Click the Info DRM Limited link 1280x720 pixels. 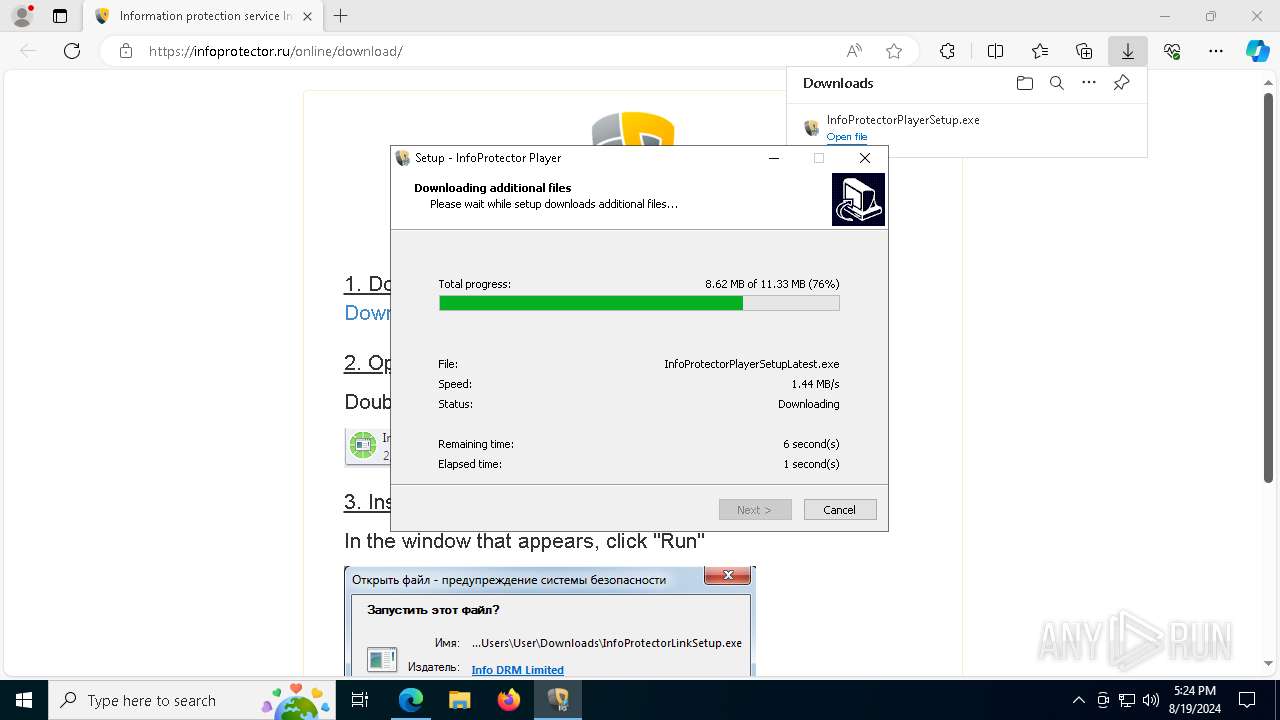click(518, 670)
